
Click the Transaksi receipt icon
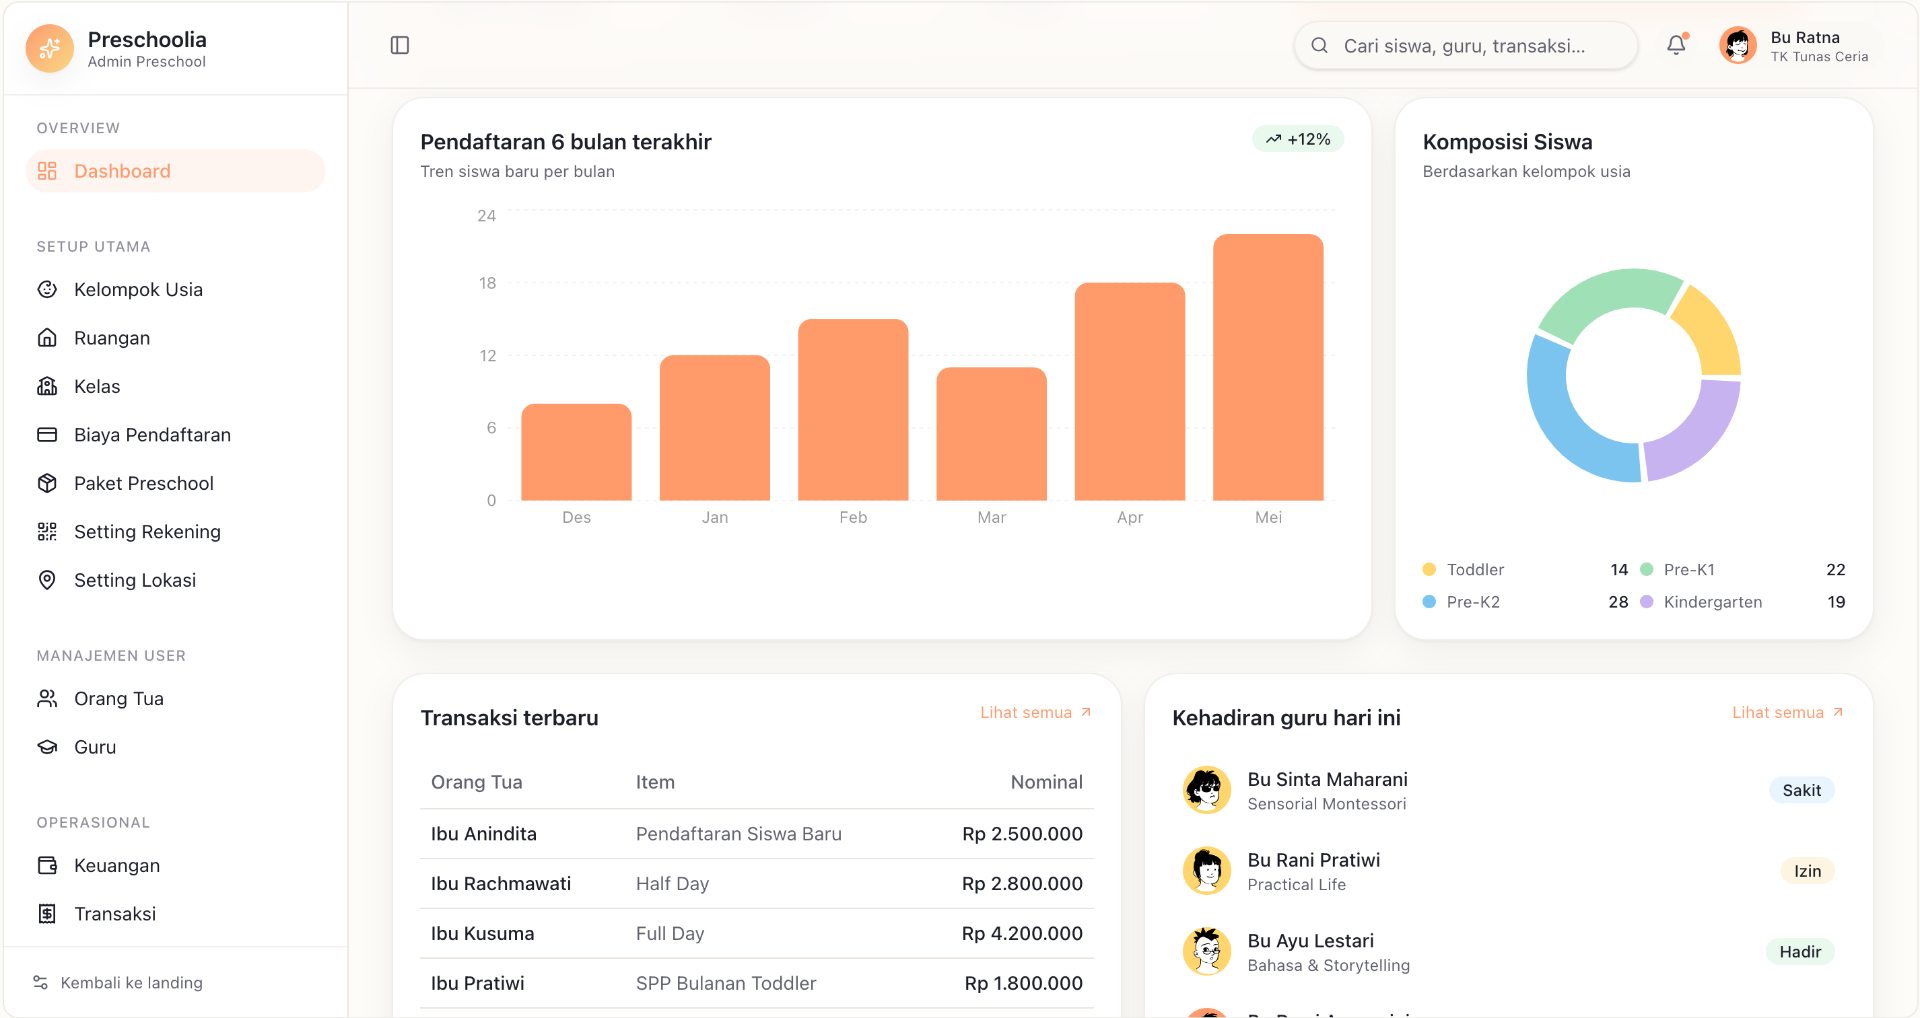[47, 914]
